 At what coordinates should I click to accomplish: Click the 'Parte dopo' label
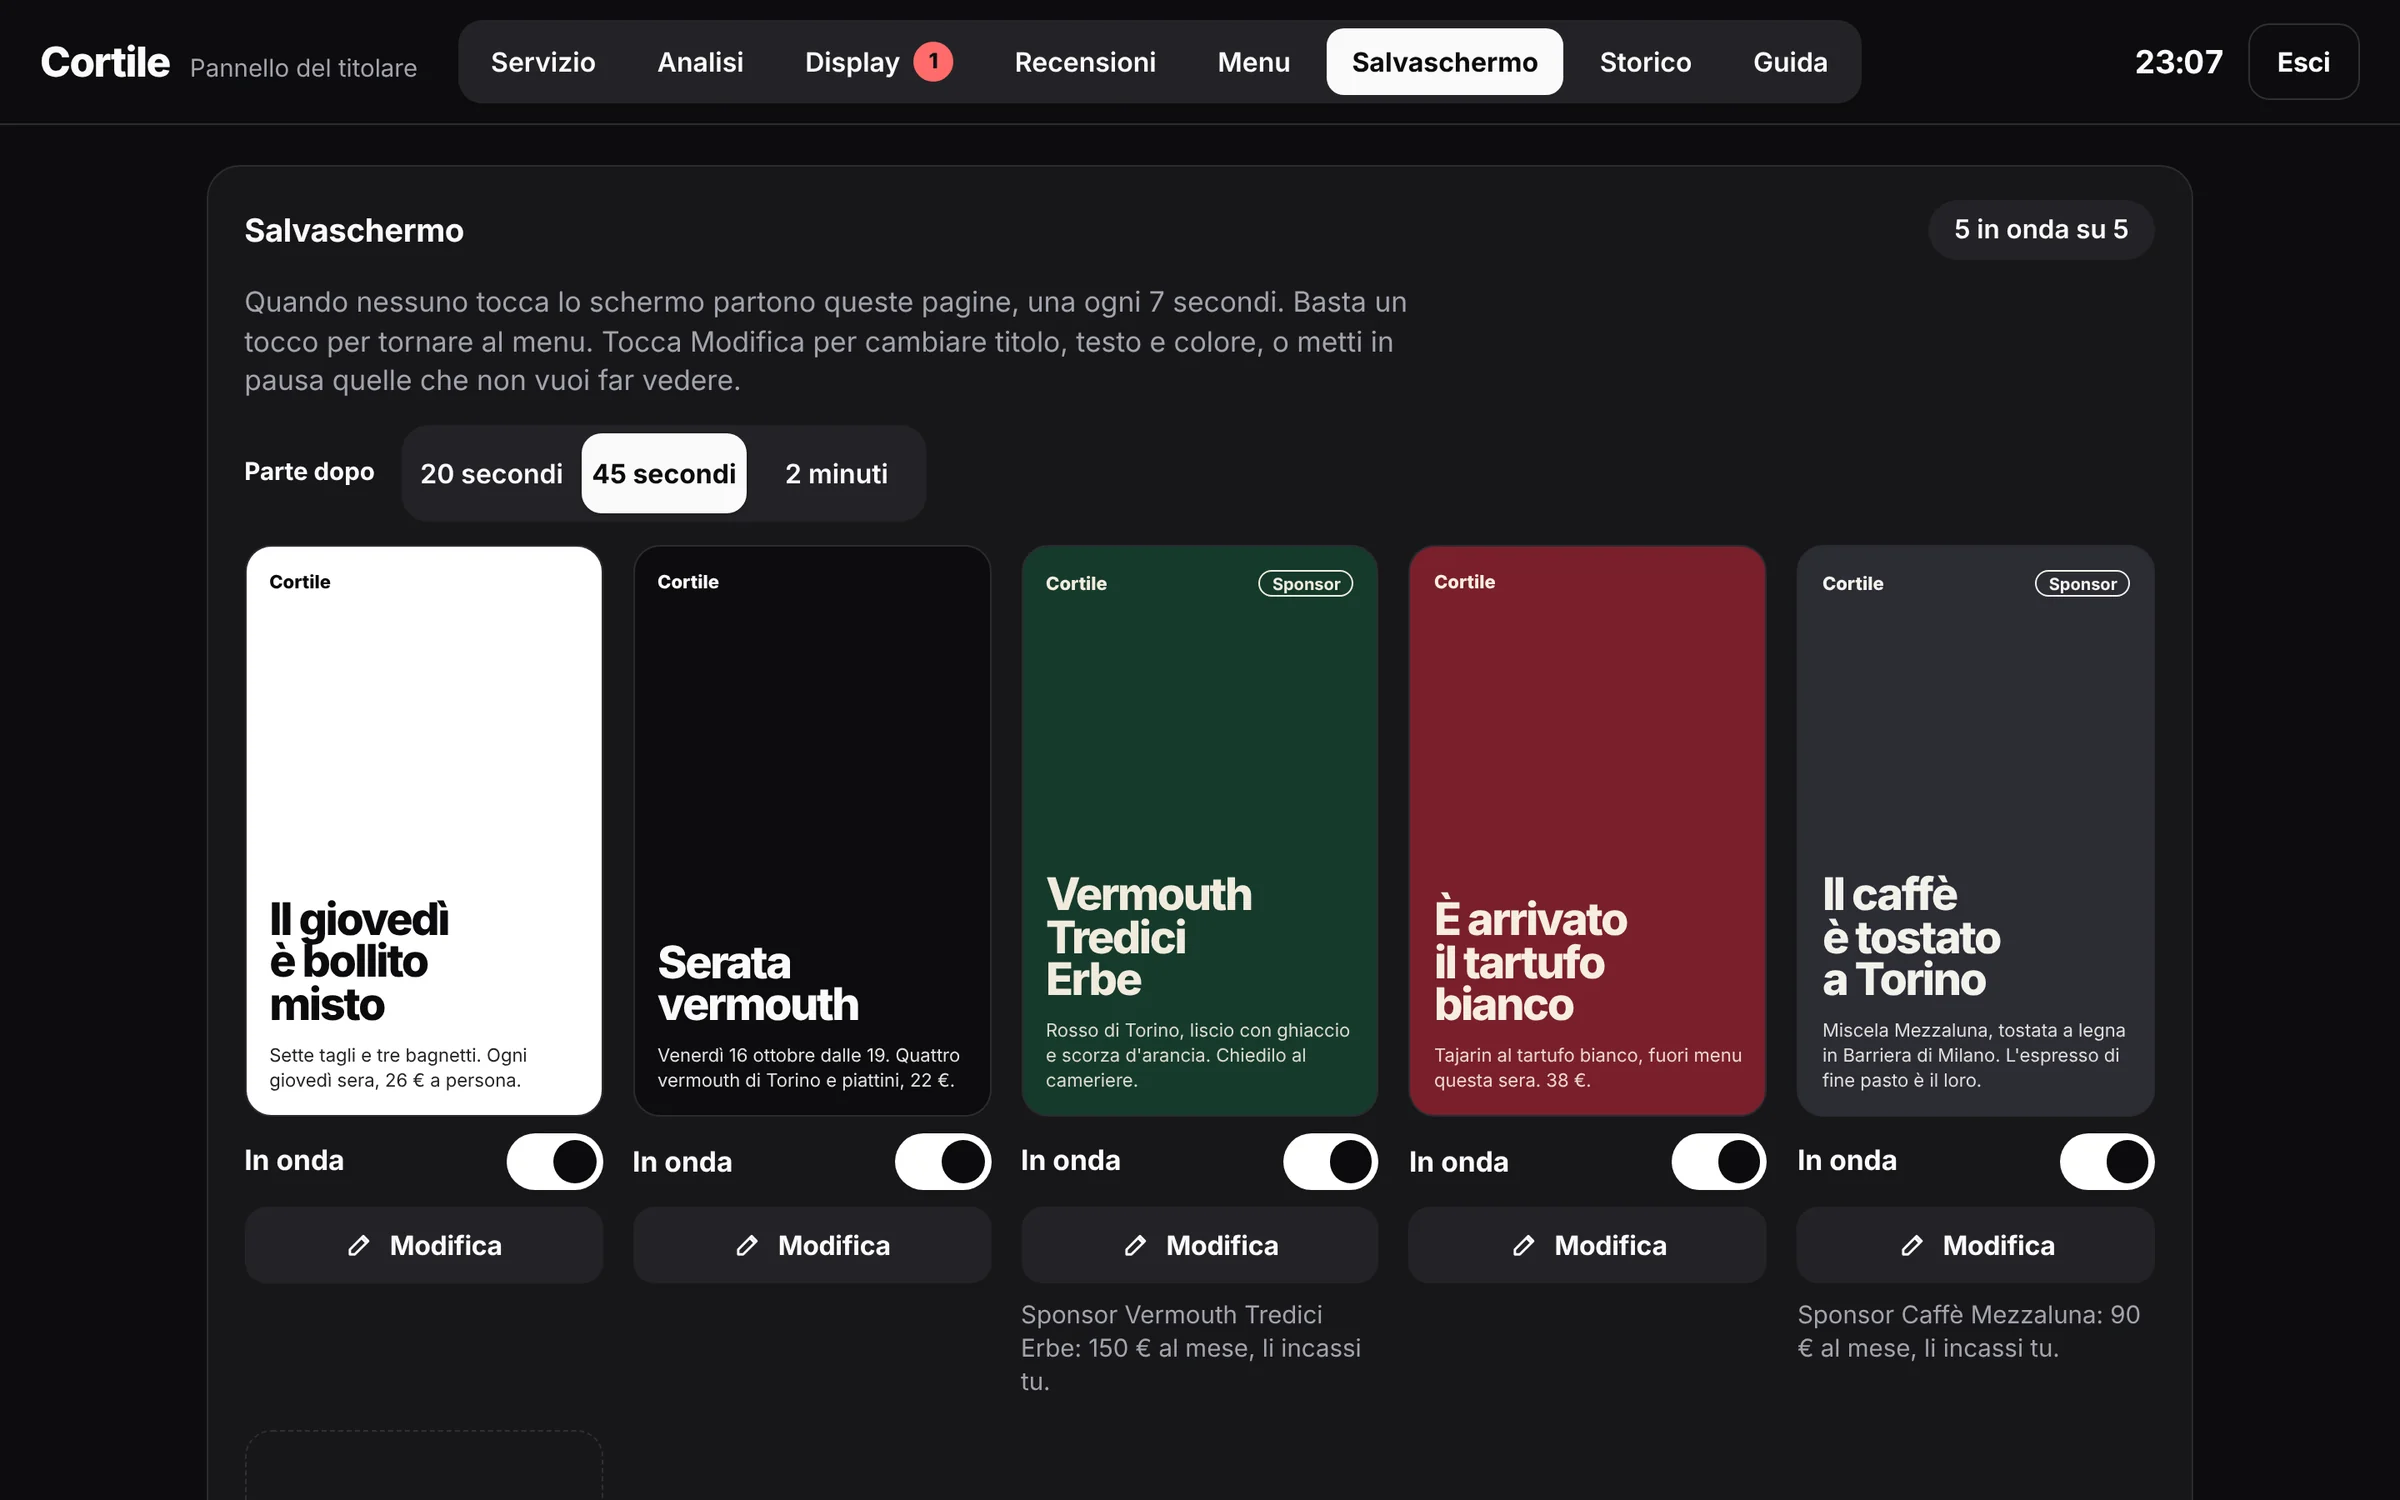pos(309,471)
